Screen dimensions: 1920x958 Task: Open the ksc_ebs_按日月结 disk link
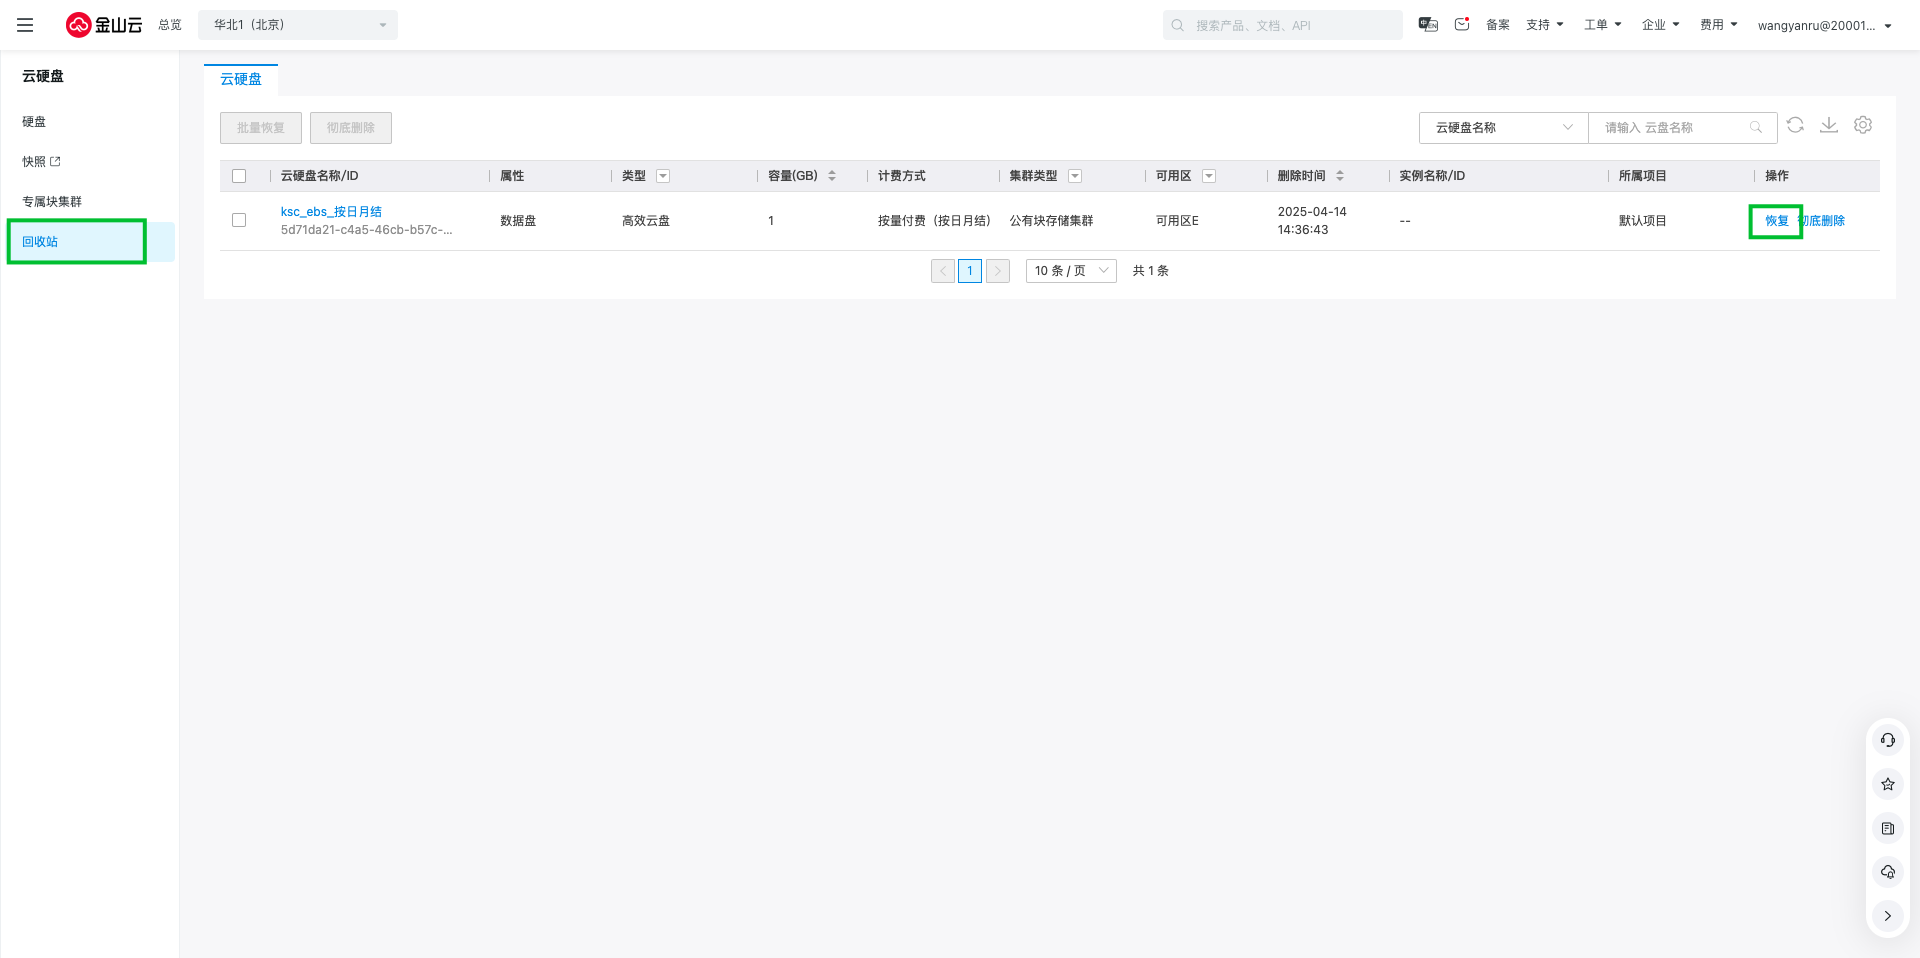click(x=331, y=212)
